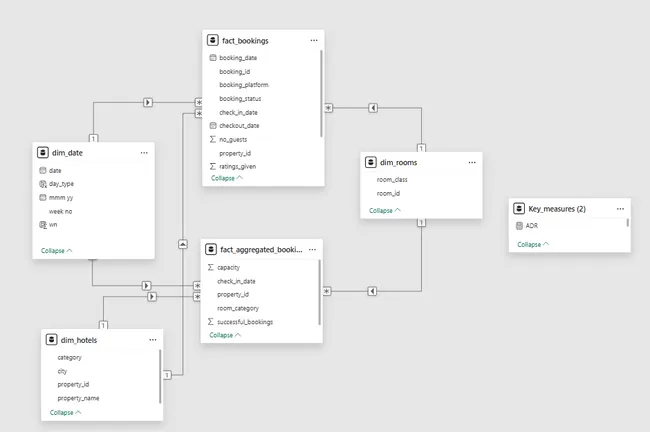Viewport: 650px width, 432px height.
Task: Select the dim_date table title
Action: click(67, 153)
